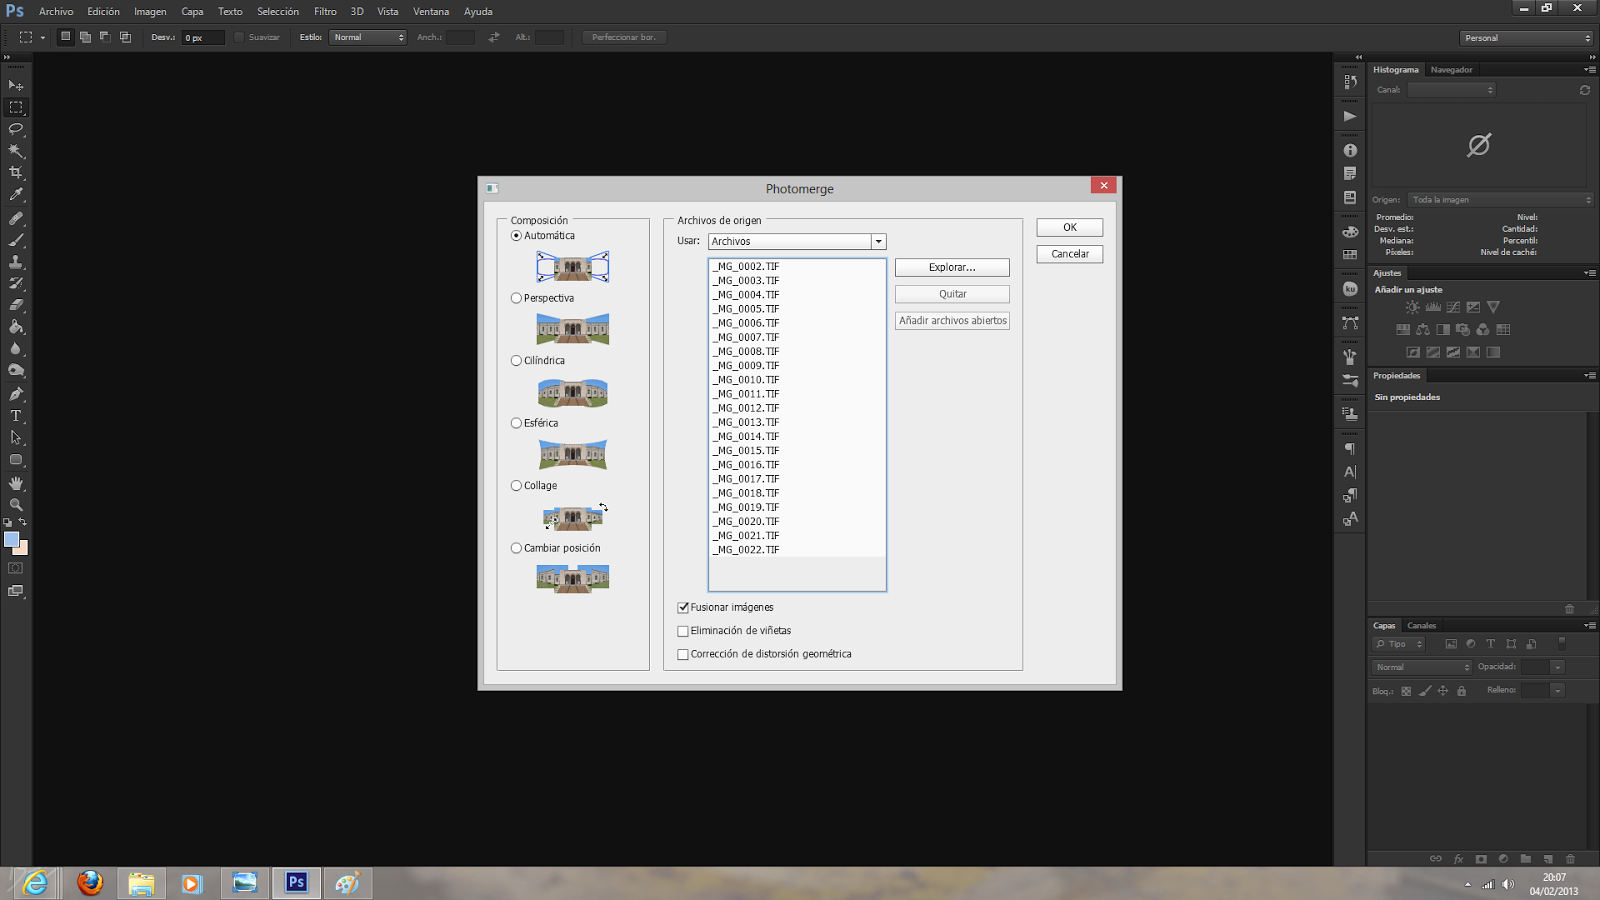Open the Character panel icon
Image resolution: width=1600 pixels, height=900 pixels.
1350,472
